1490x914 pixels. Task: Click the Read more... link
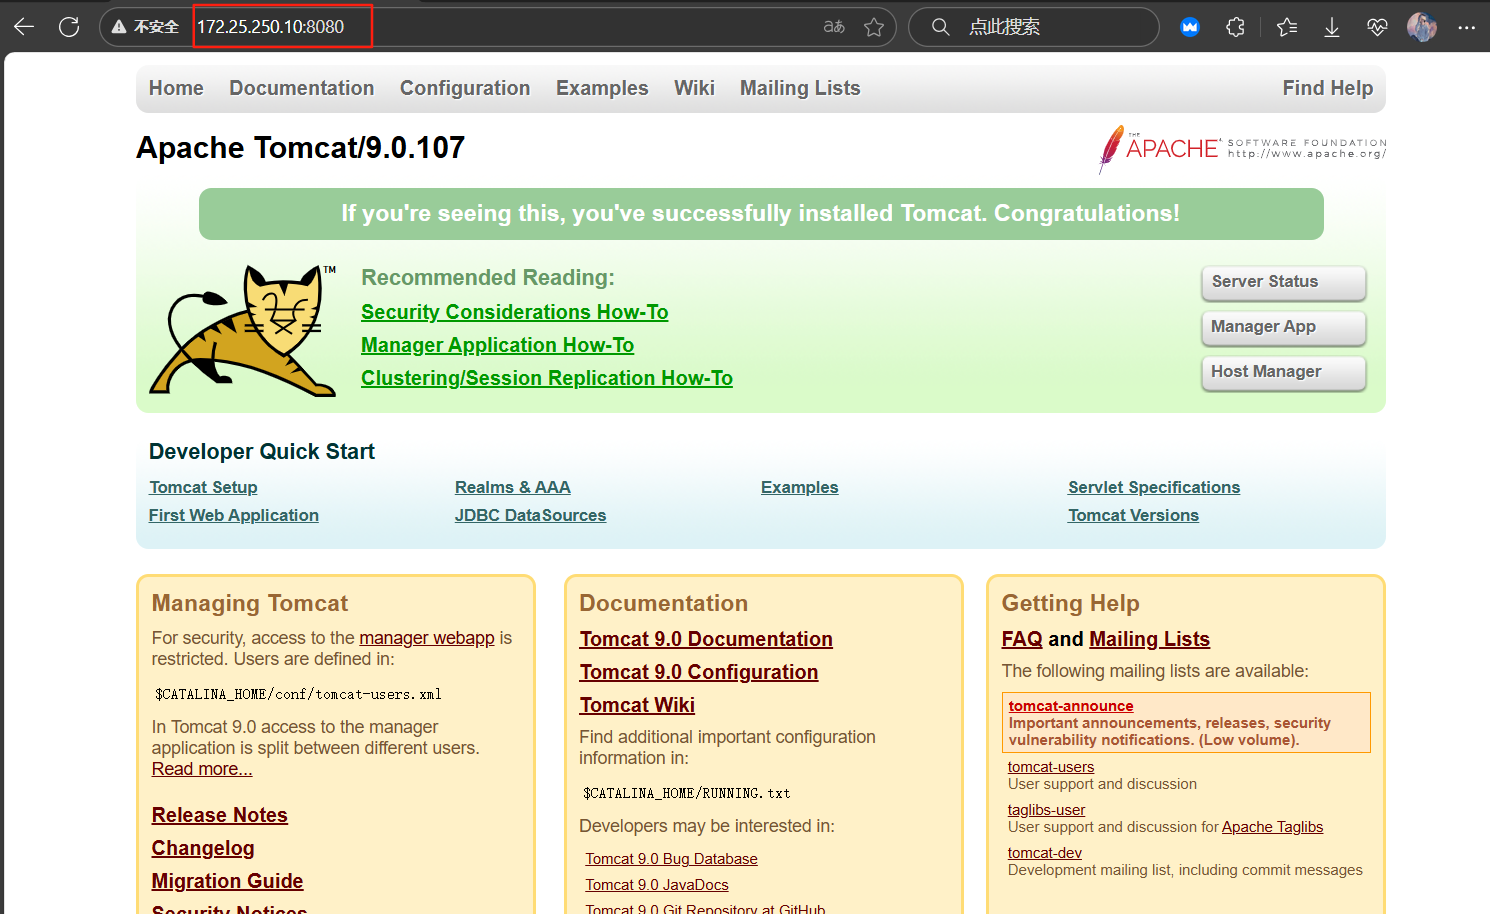pyautogui.click(x=202, y=769)
